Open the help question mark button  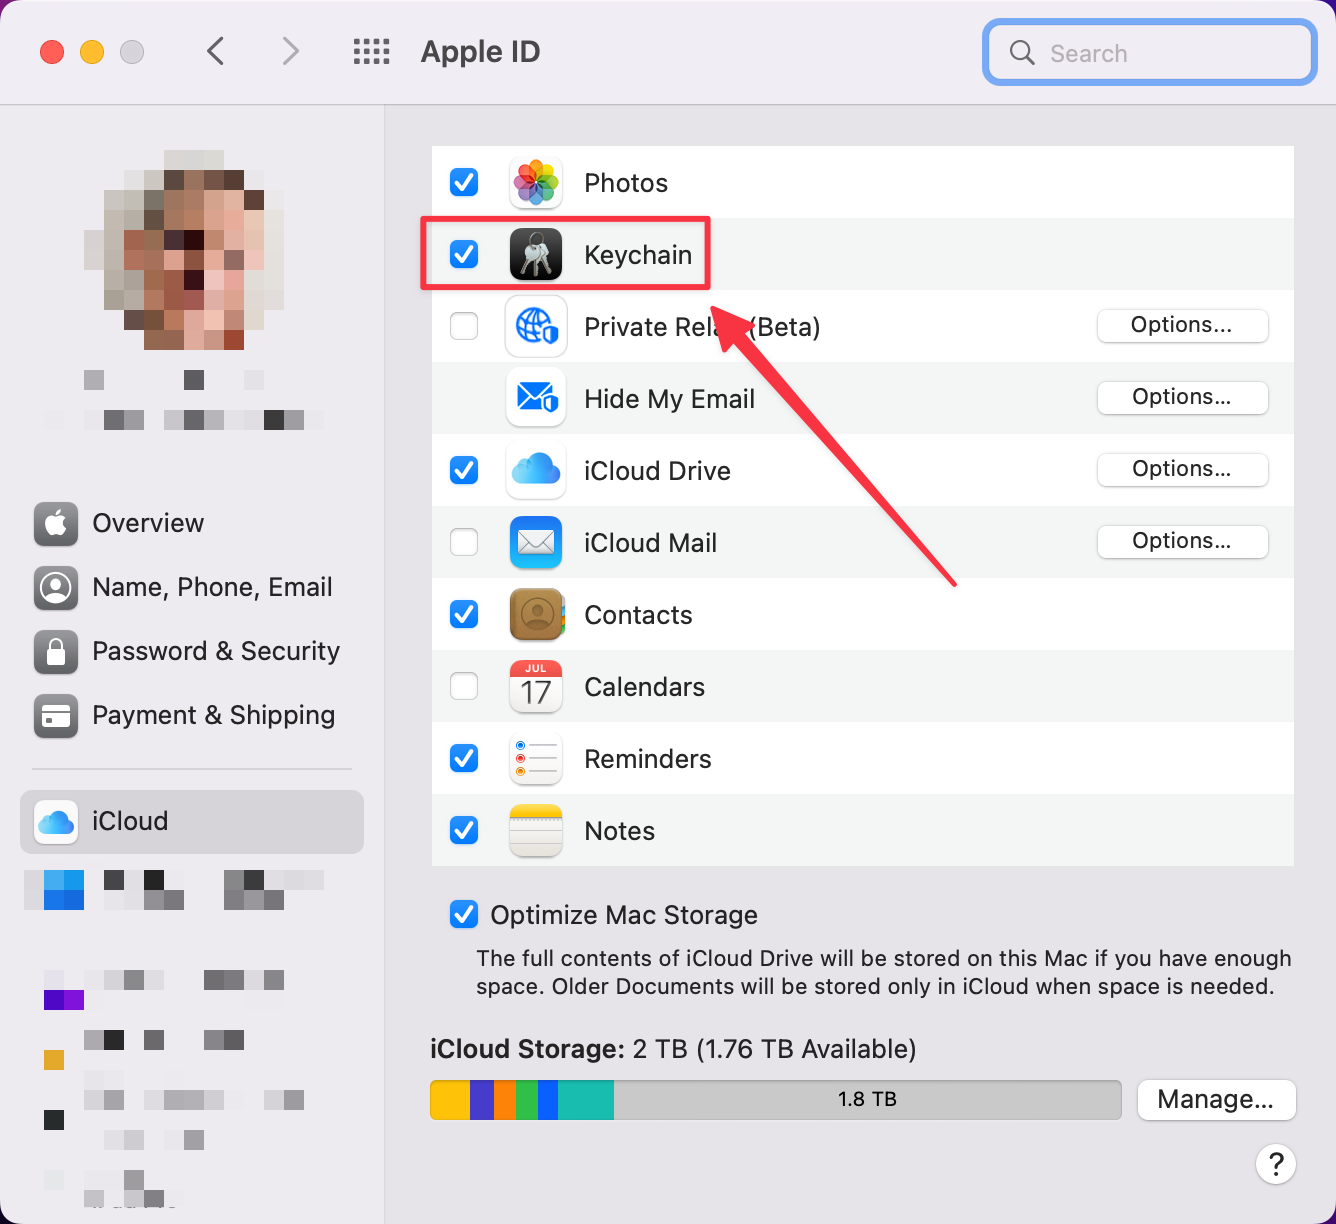coord(1276,1165)
